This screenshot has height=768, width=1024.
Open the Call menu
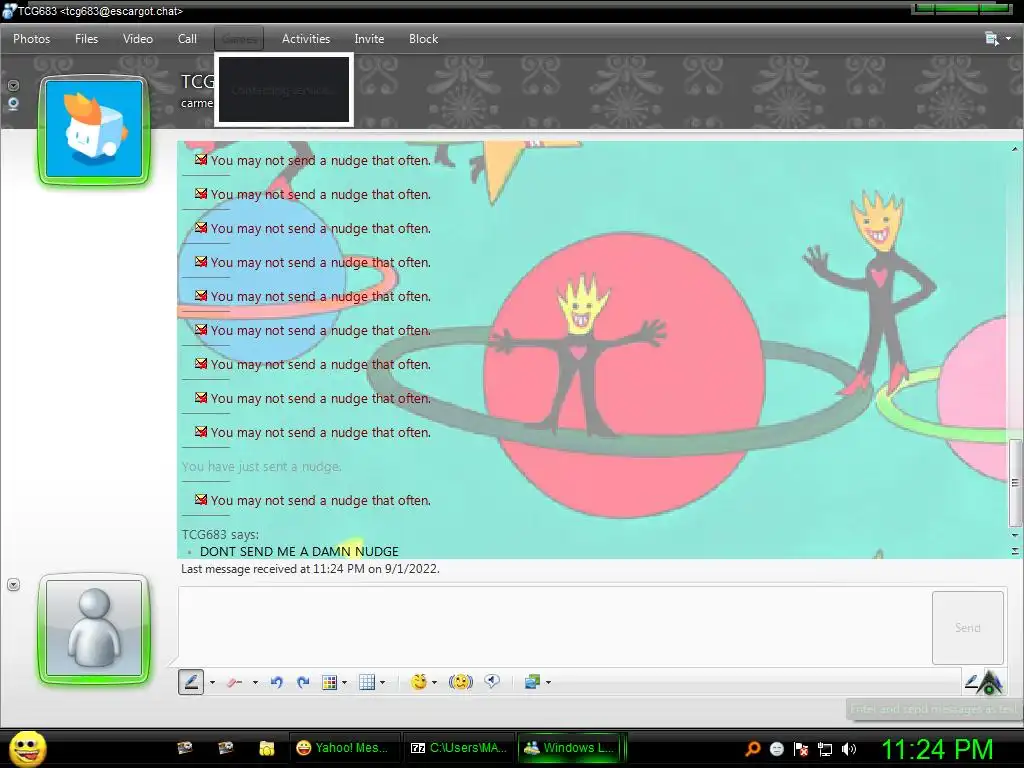(187, 39)
